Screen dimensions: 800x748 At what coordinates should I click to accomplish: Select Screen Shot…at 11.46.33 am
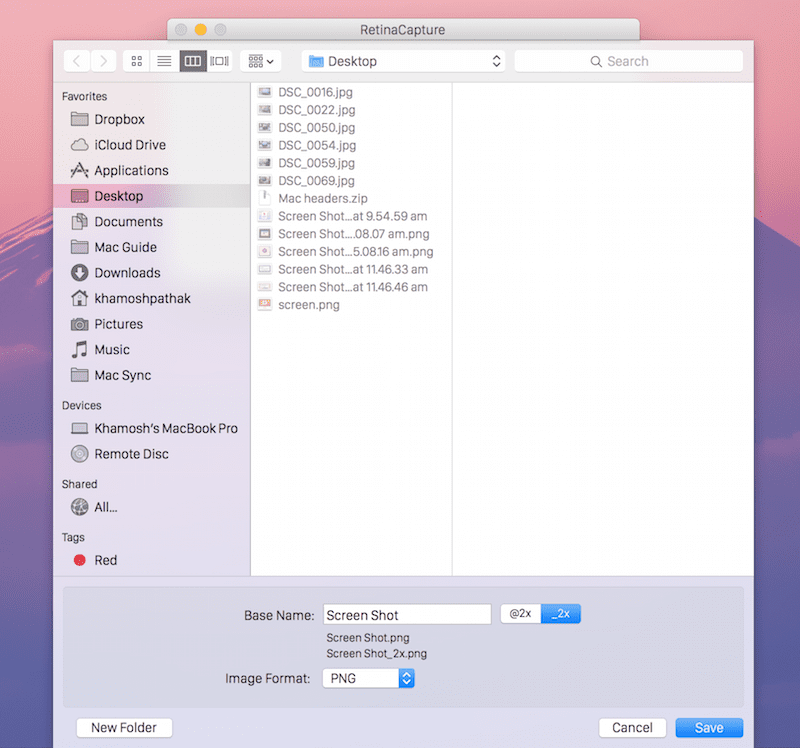pyautogui.click(x=351, y=269)
